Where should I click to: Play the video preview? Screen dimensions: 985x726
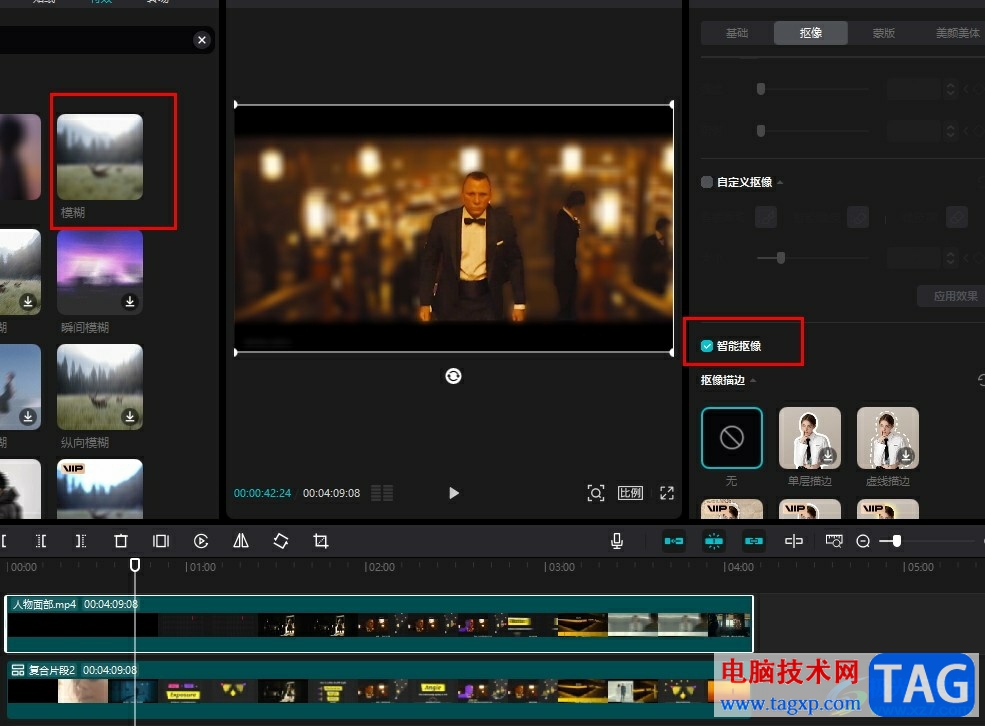point(454,493)
